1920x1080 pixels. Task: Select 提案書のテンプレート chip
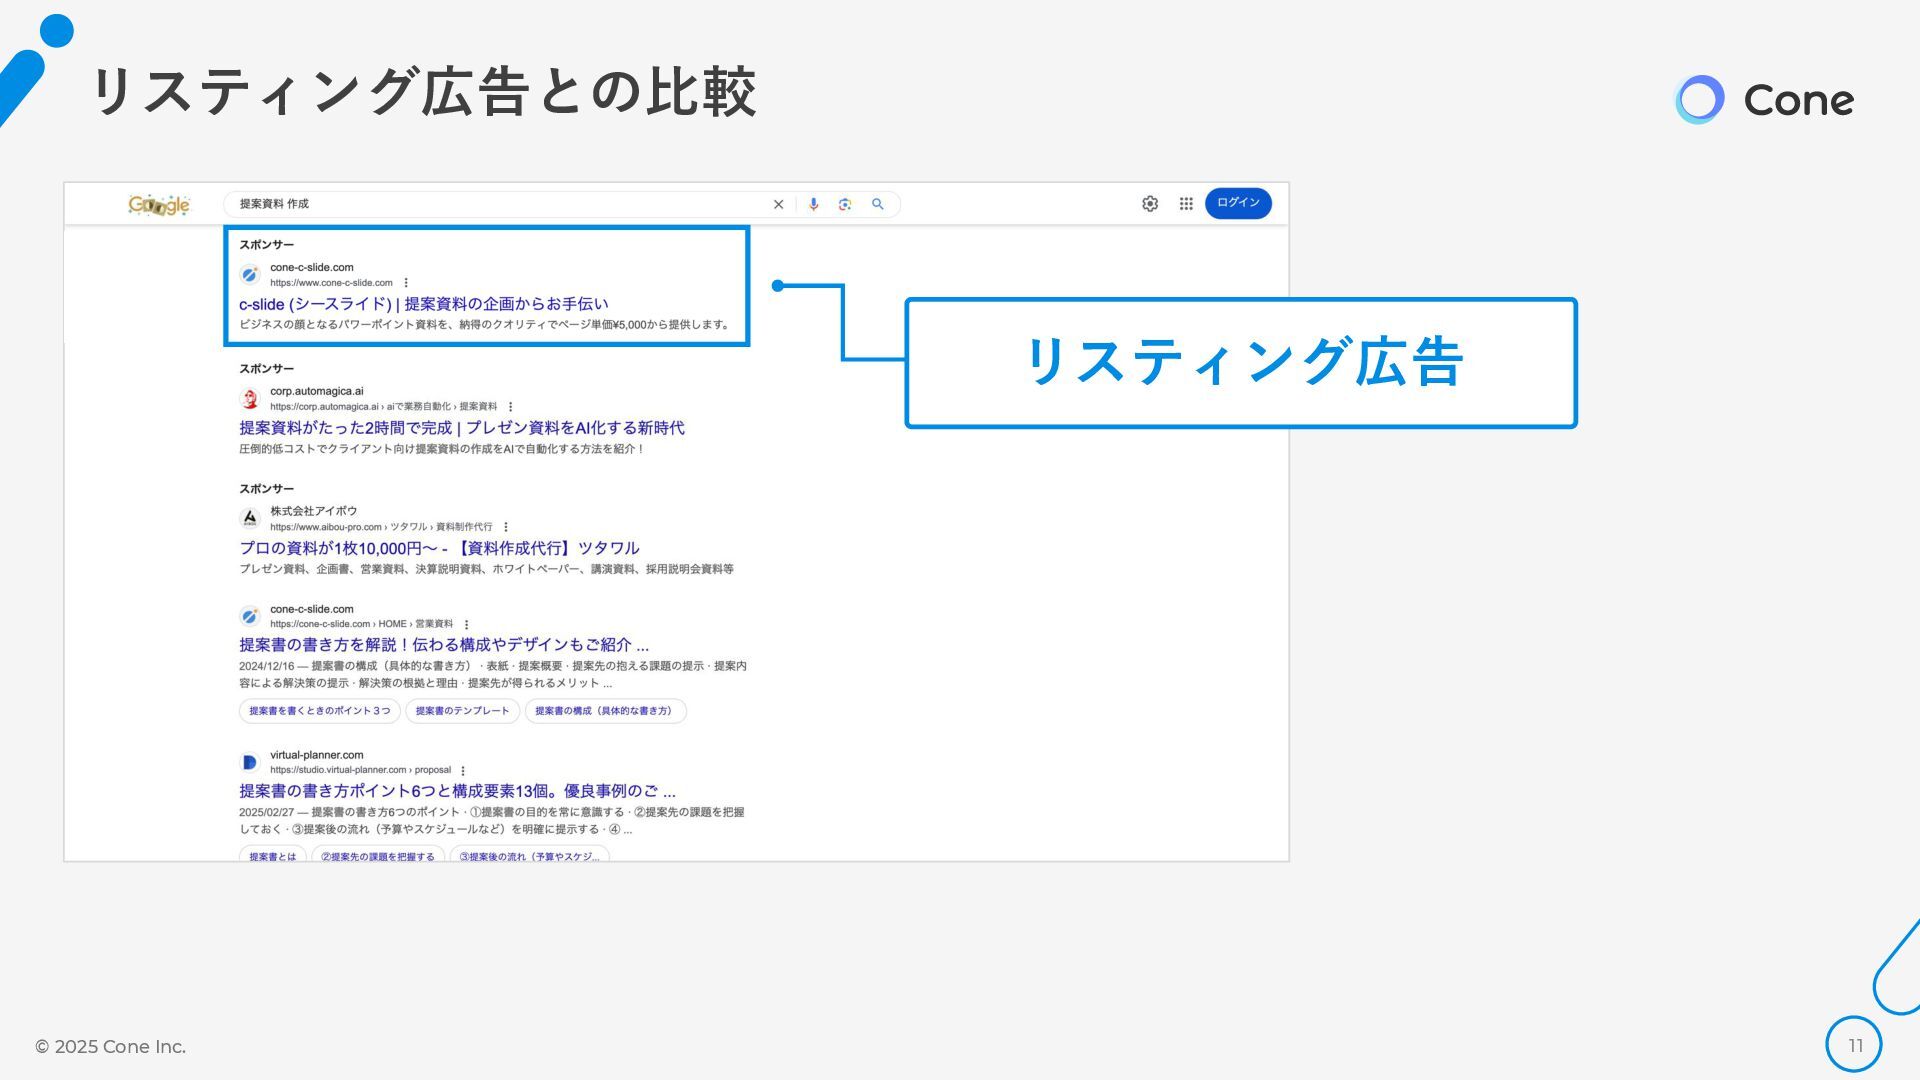coord(462,711)
